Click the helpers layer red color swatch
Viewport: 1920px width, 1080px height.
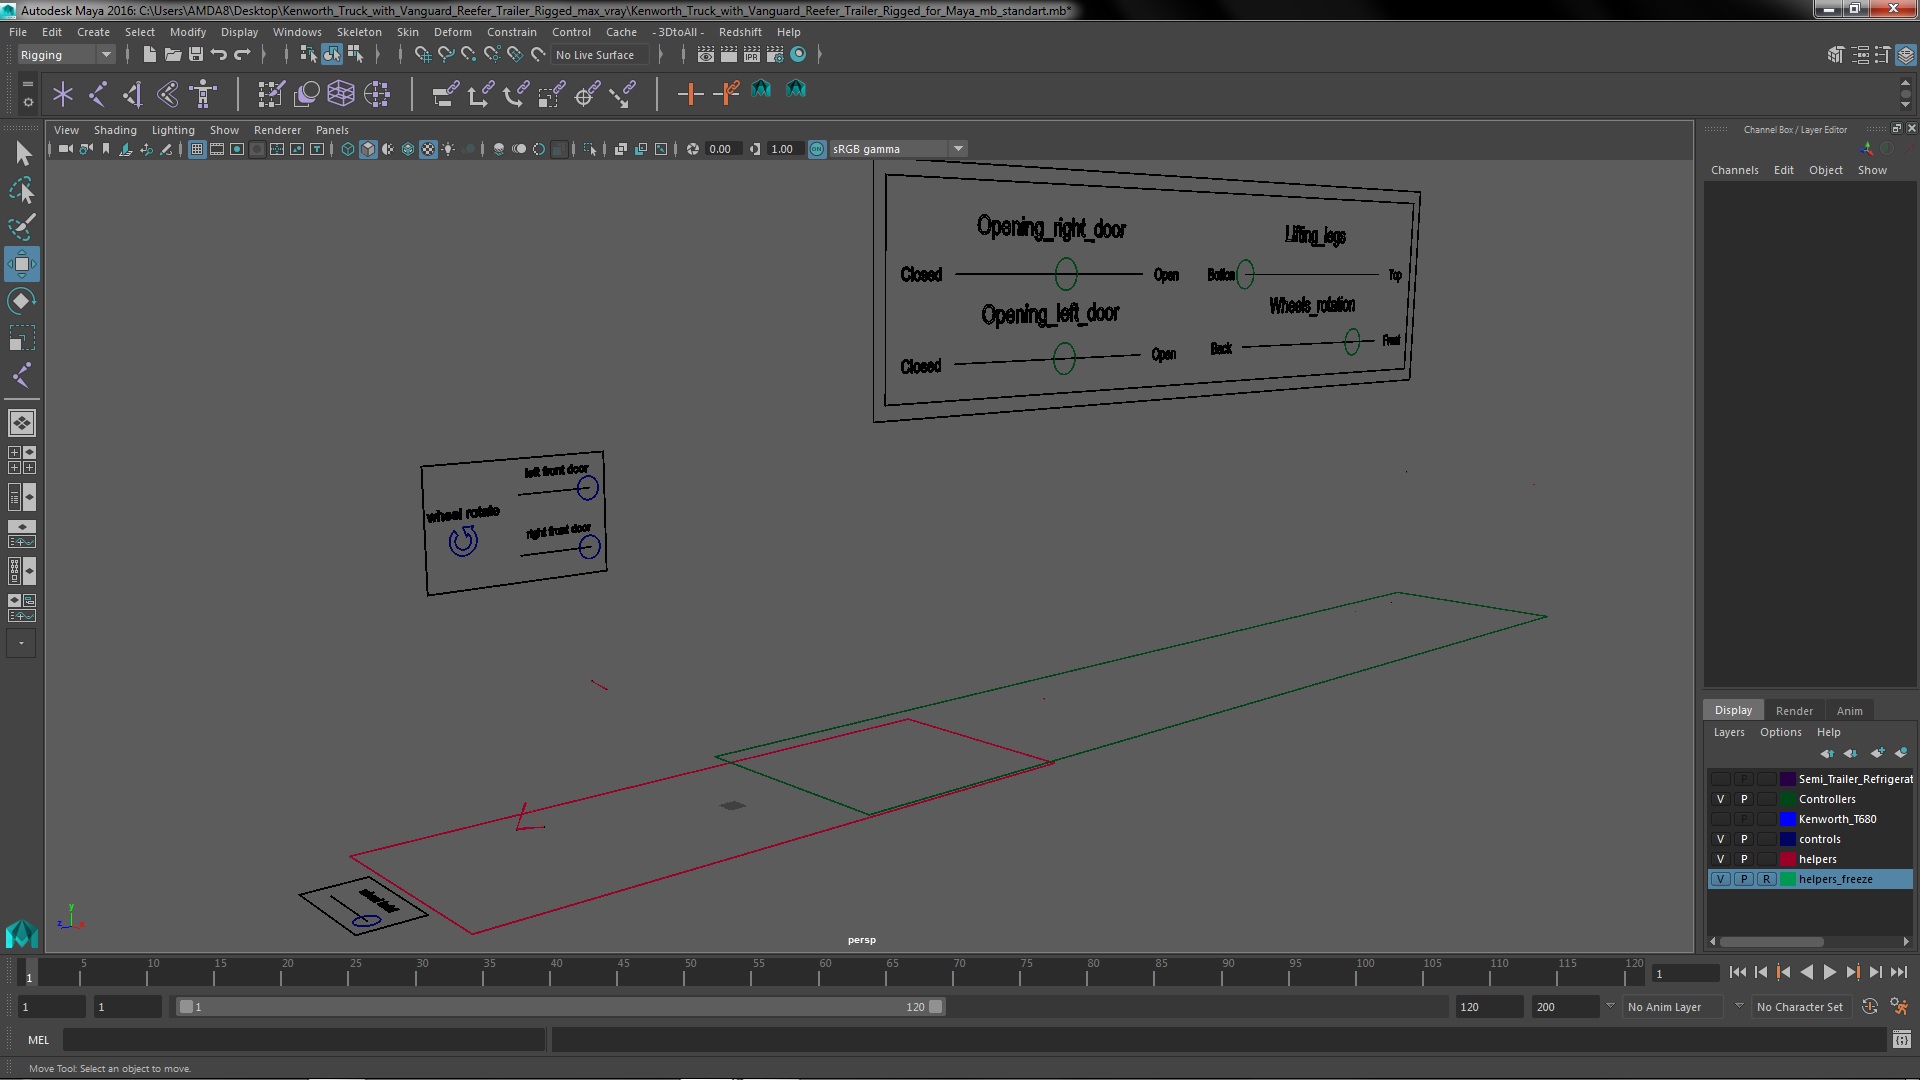pos(1787,859)
